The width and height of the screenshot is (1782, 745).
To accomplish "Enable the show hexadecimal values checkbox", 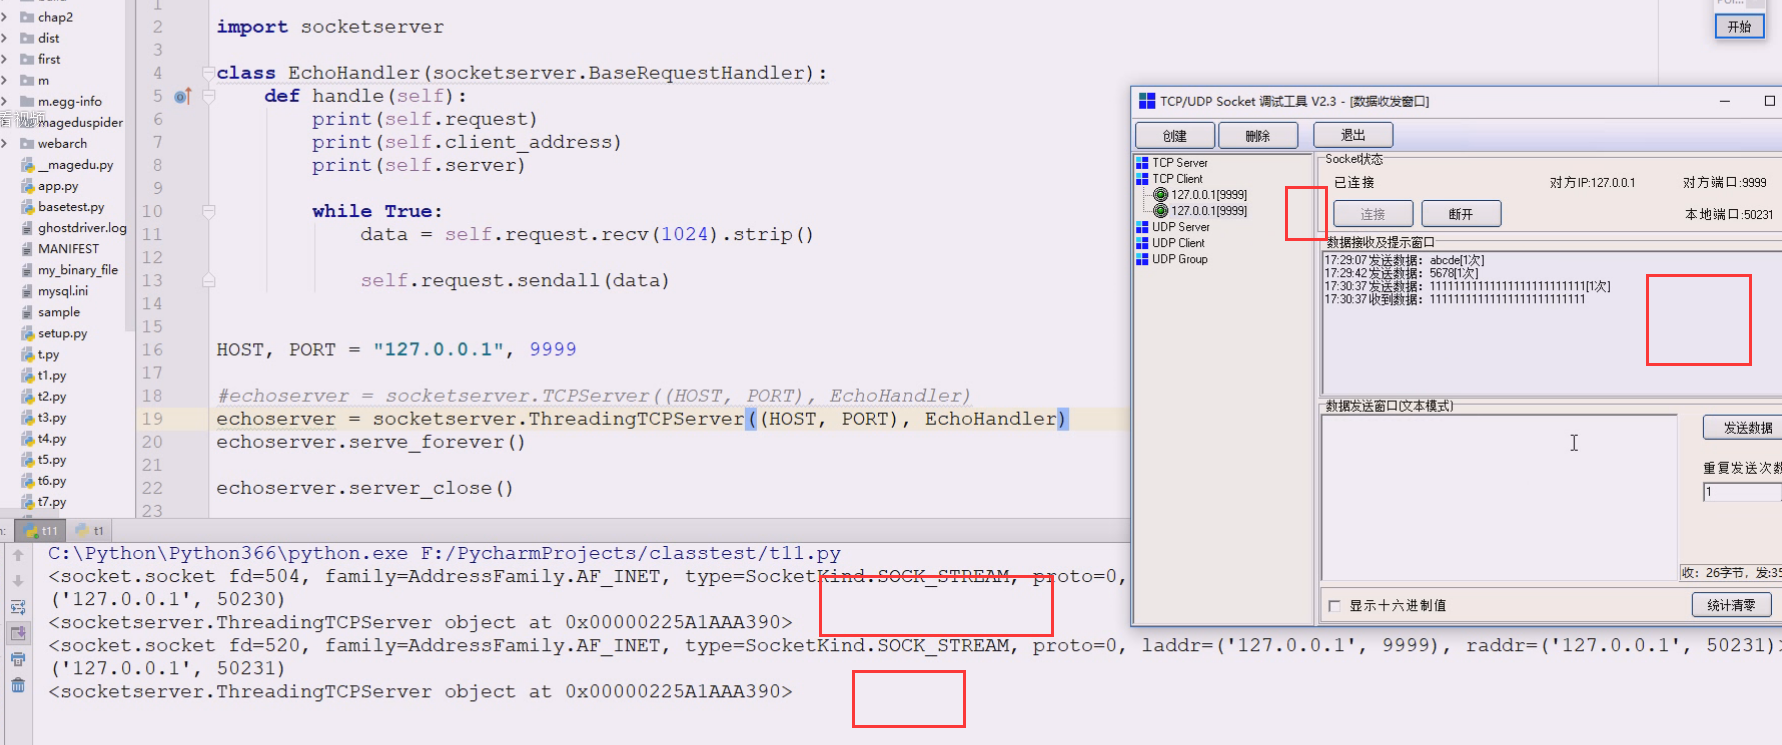I will (1334, 606).
